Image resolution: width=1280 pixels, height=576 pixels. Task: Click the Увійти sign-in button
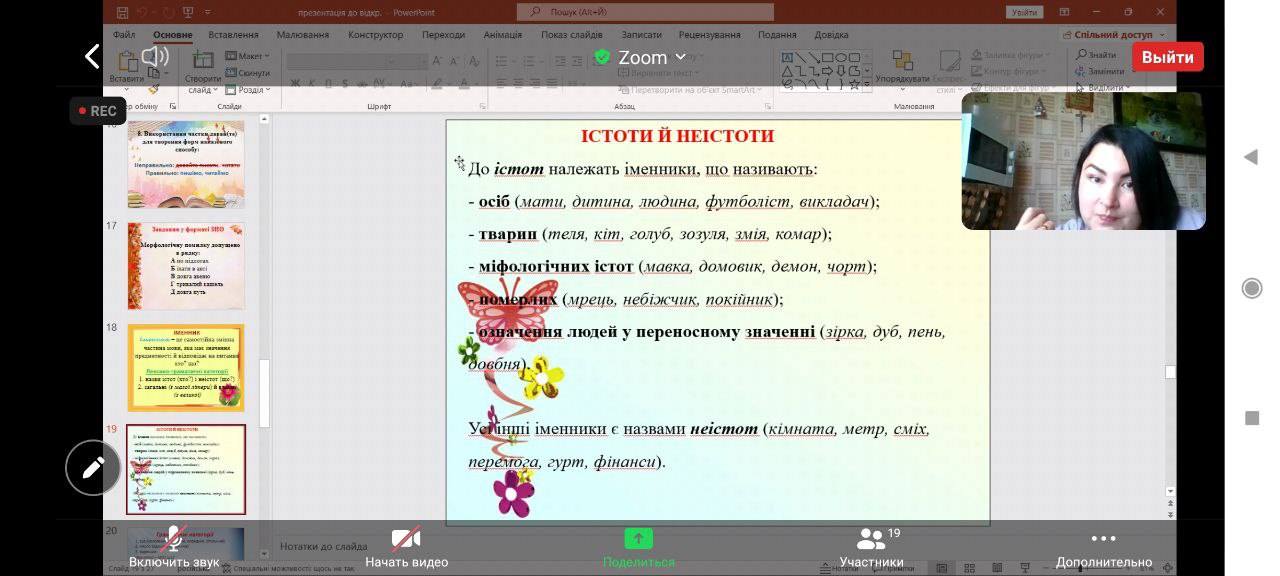pyautogui.click(x=1025, y=12)
